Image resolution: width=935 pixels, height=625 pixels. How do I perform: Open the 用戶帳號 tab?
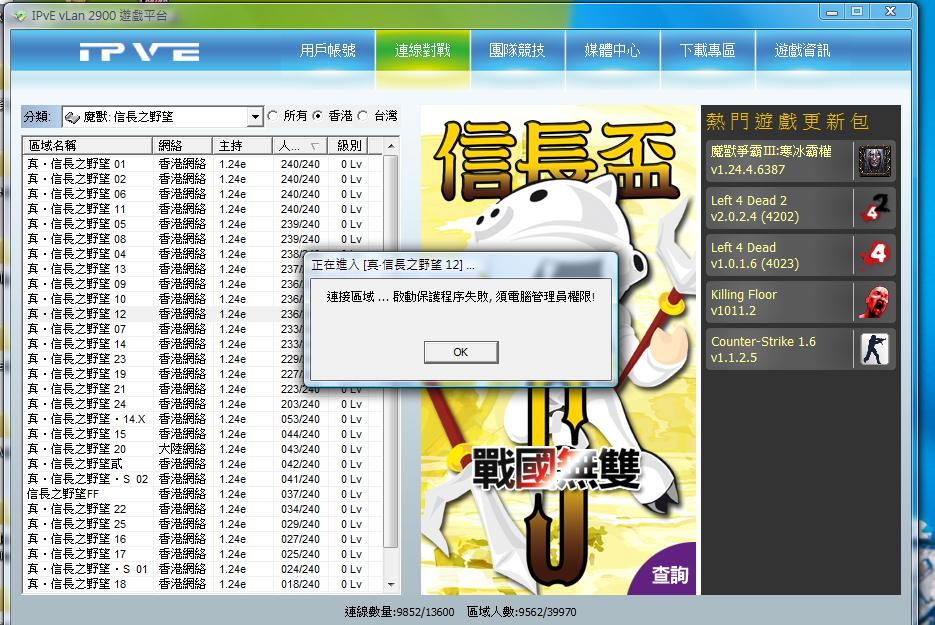click(x=327, y=51)
